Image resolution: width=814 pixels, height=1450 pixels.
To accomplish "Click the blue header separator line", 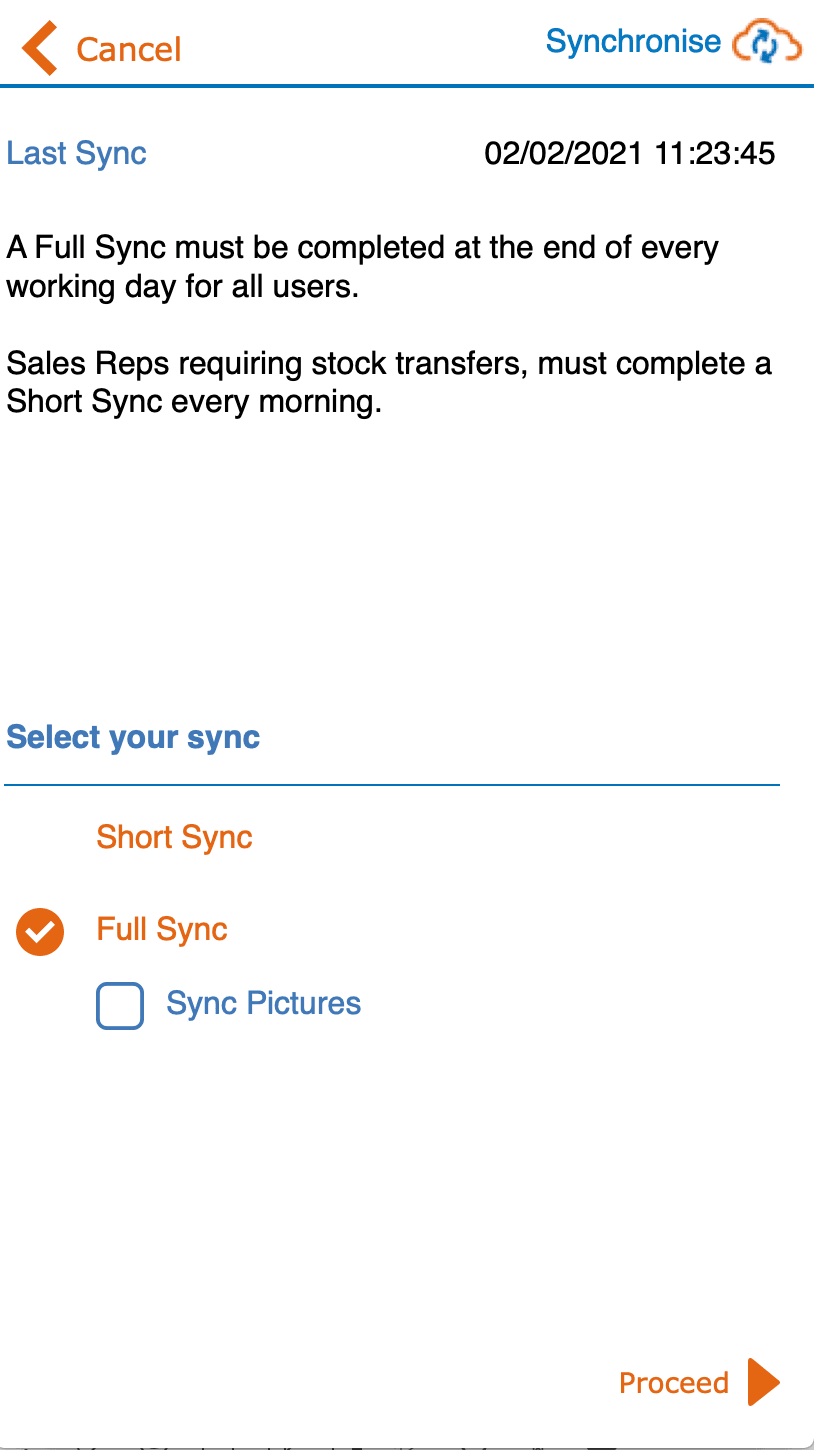I will 407,86.
